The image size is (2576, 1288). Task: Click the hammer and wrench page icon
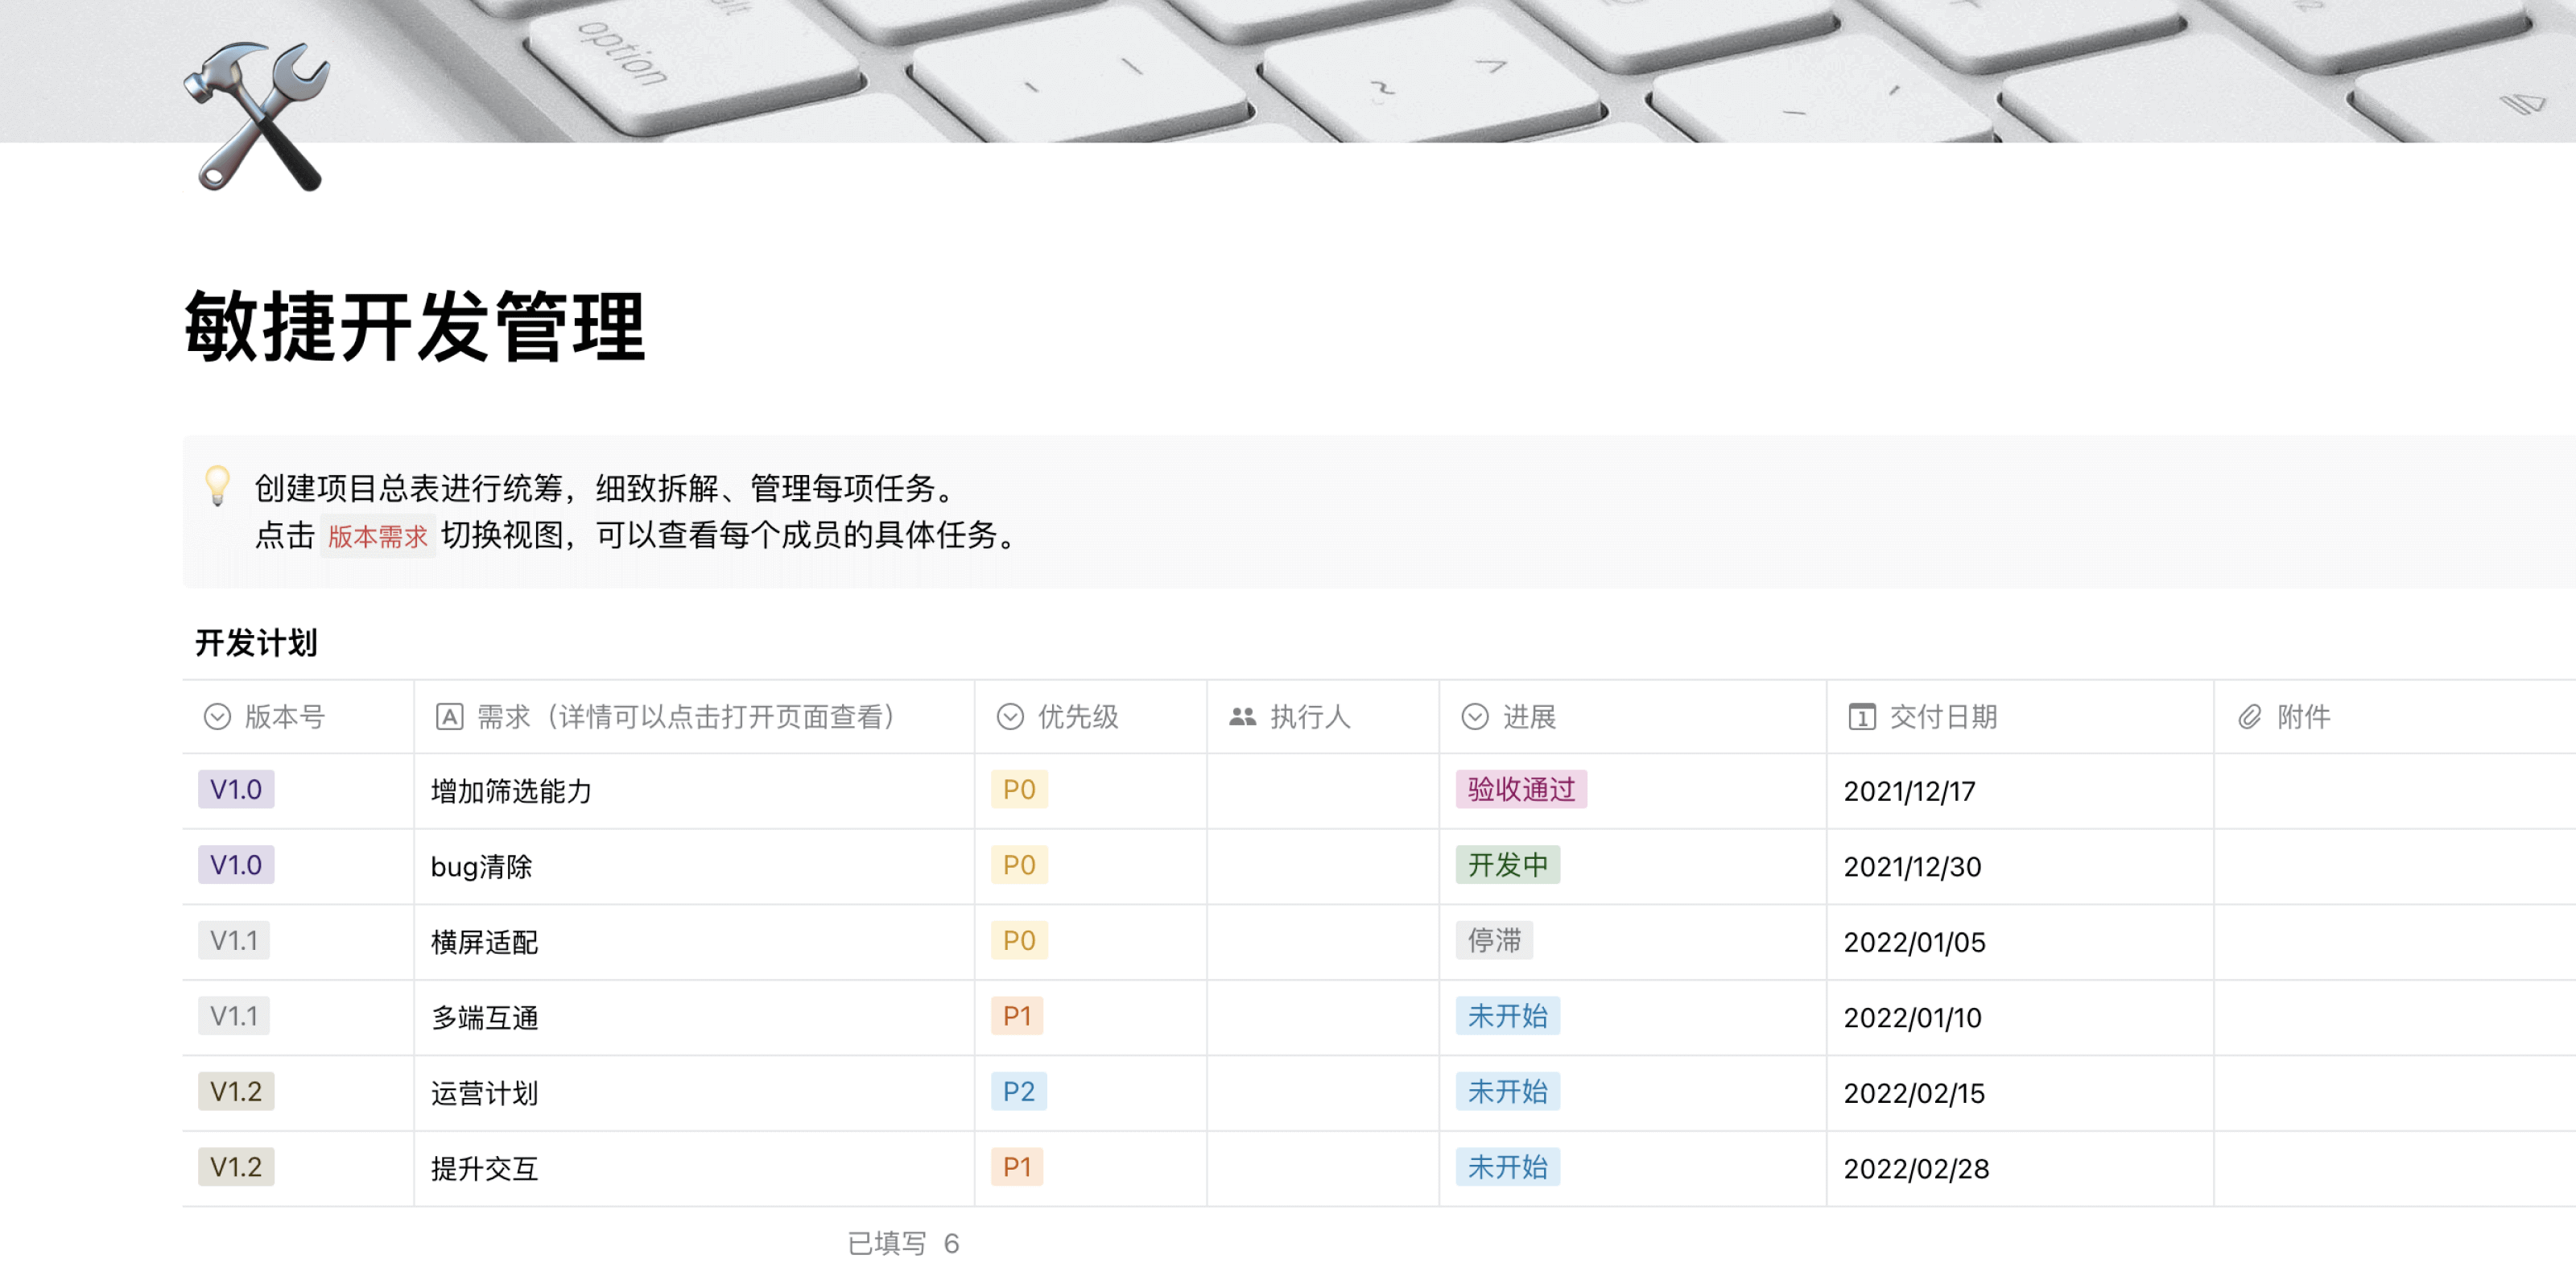(258, 116)
